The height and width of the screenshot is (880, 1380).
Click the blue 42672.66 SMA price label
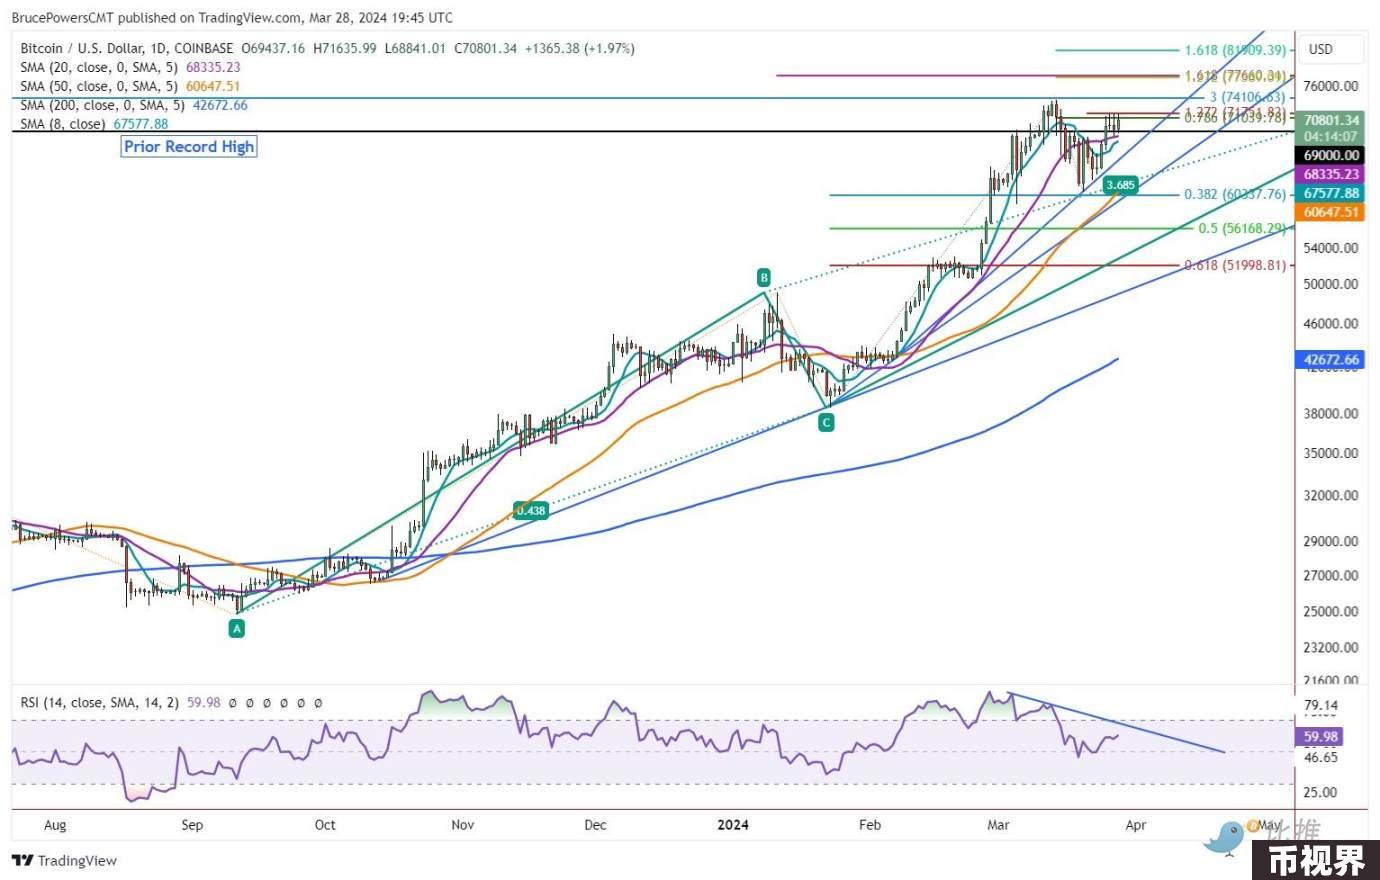point(1332,359)
